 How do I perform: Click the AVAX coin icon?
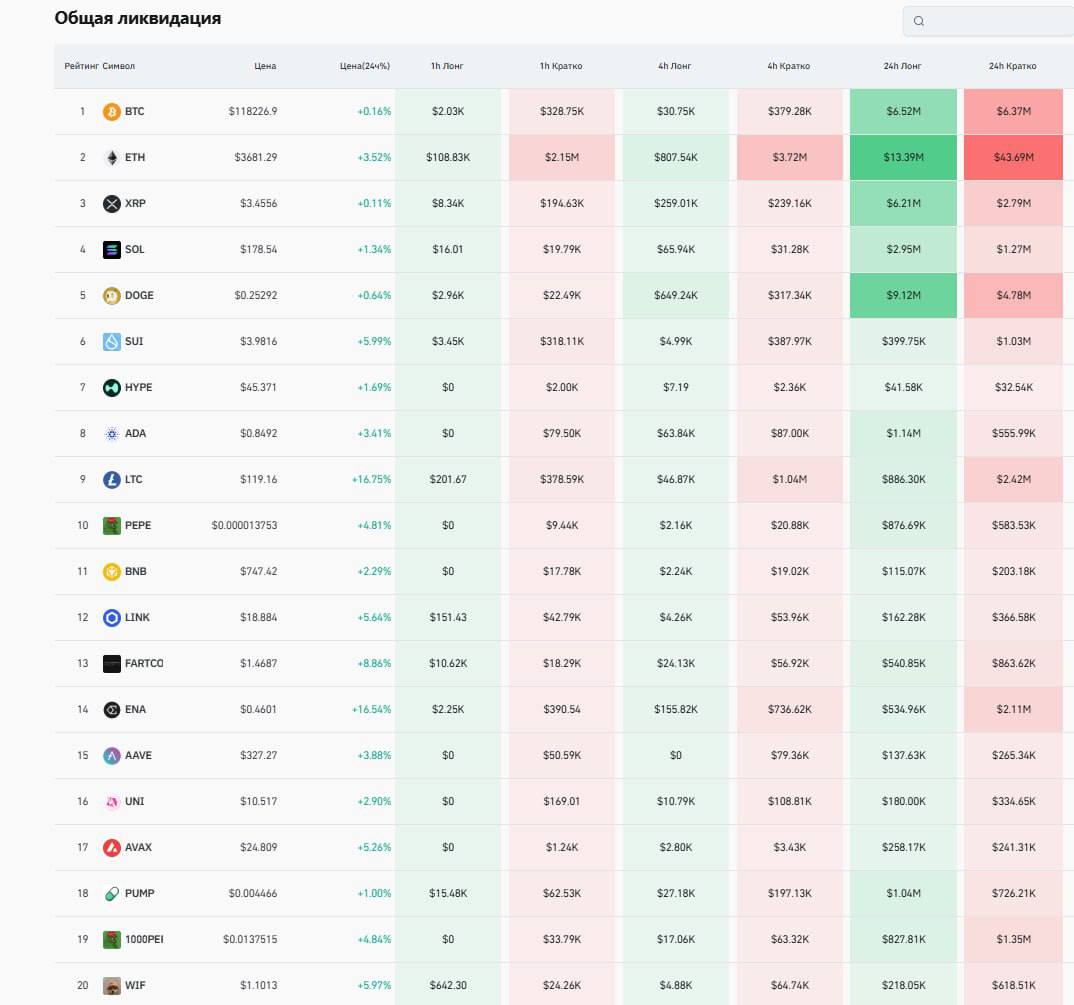[112, 847]
